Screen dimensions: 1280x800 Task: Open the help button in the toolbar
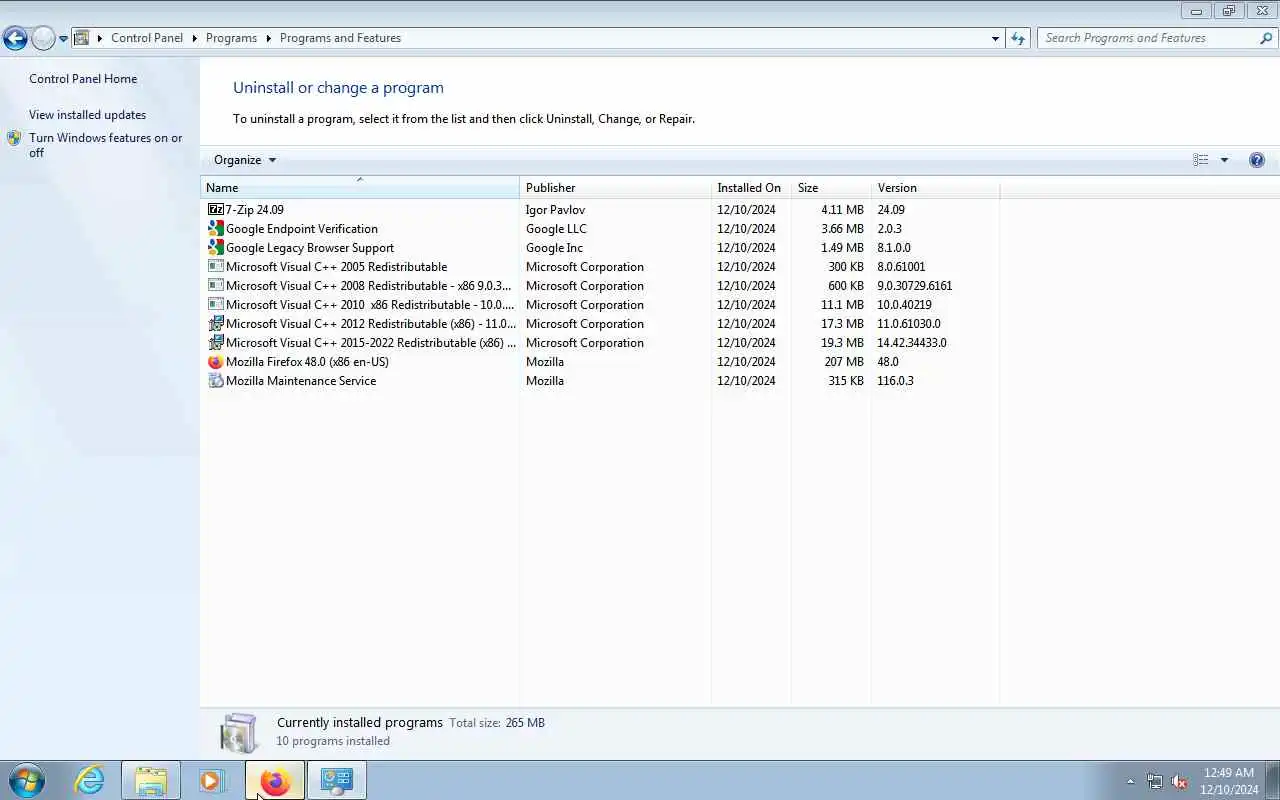tap(1257, 160)
